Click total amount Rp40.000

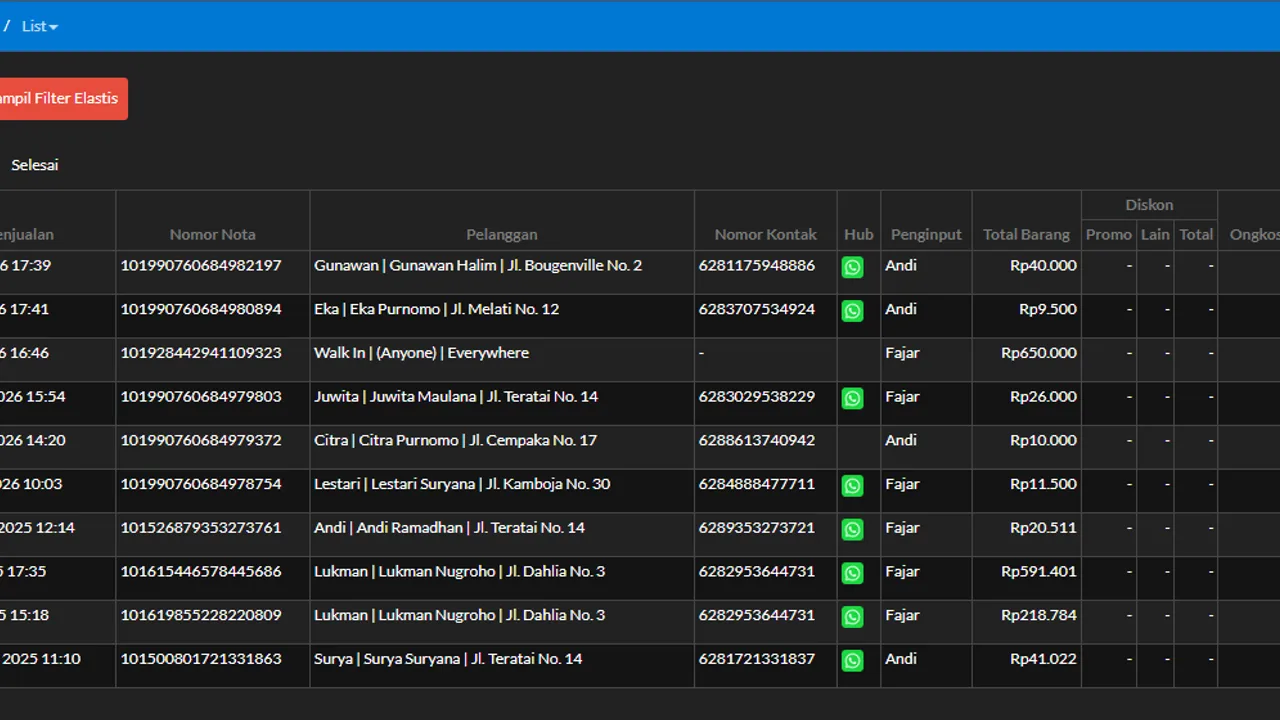pos(1043,265)
